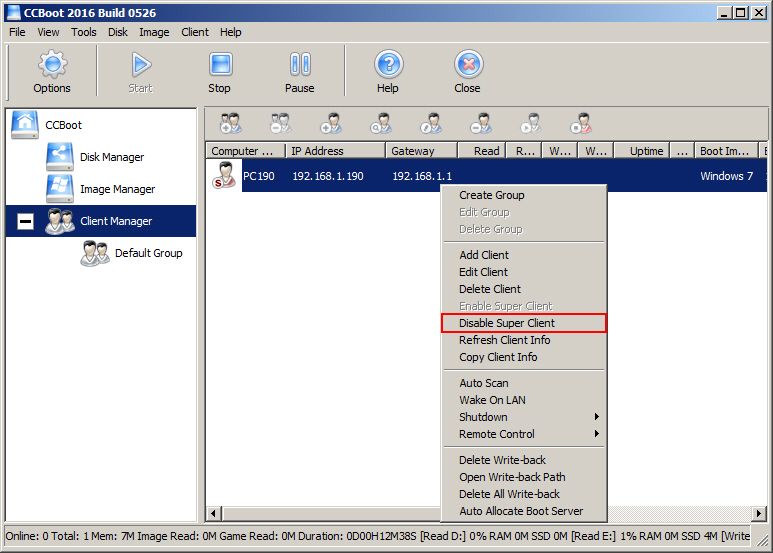Image resolution: width=773 pixels, height=553 pixels.
Task: Pause the CCBoot service
Action: (300, 71)
